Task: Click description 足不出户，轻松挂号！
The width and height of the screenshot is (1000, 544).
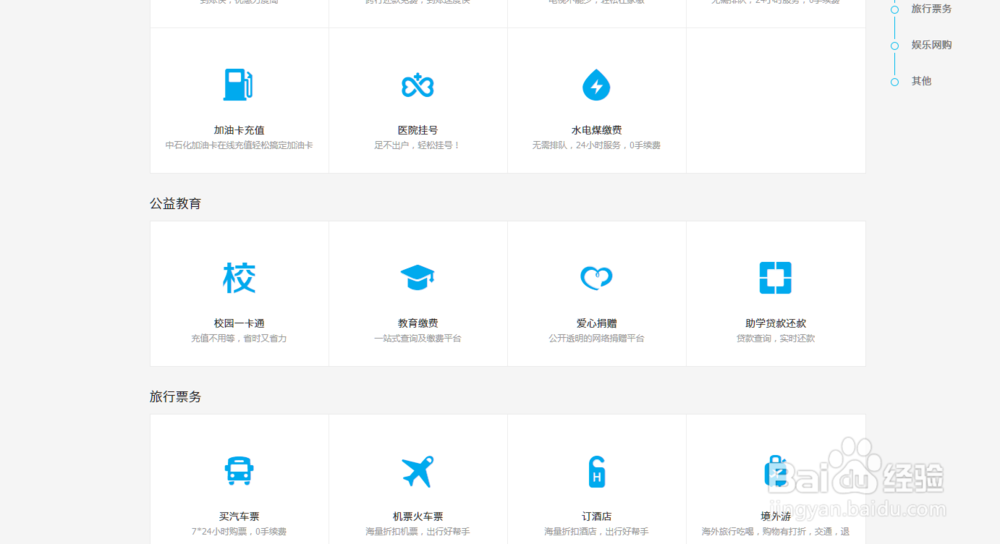Action: tap(418, 145)
